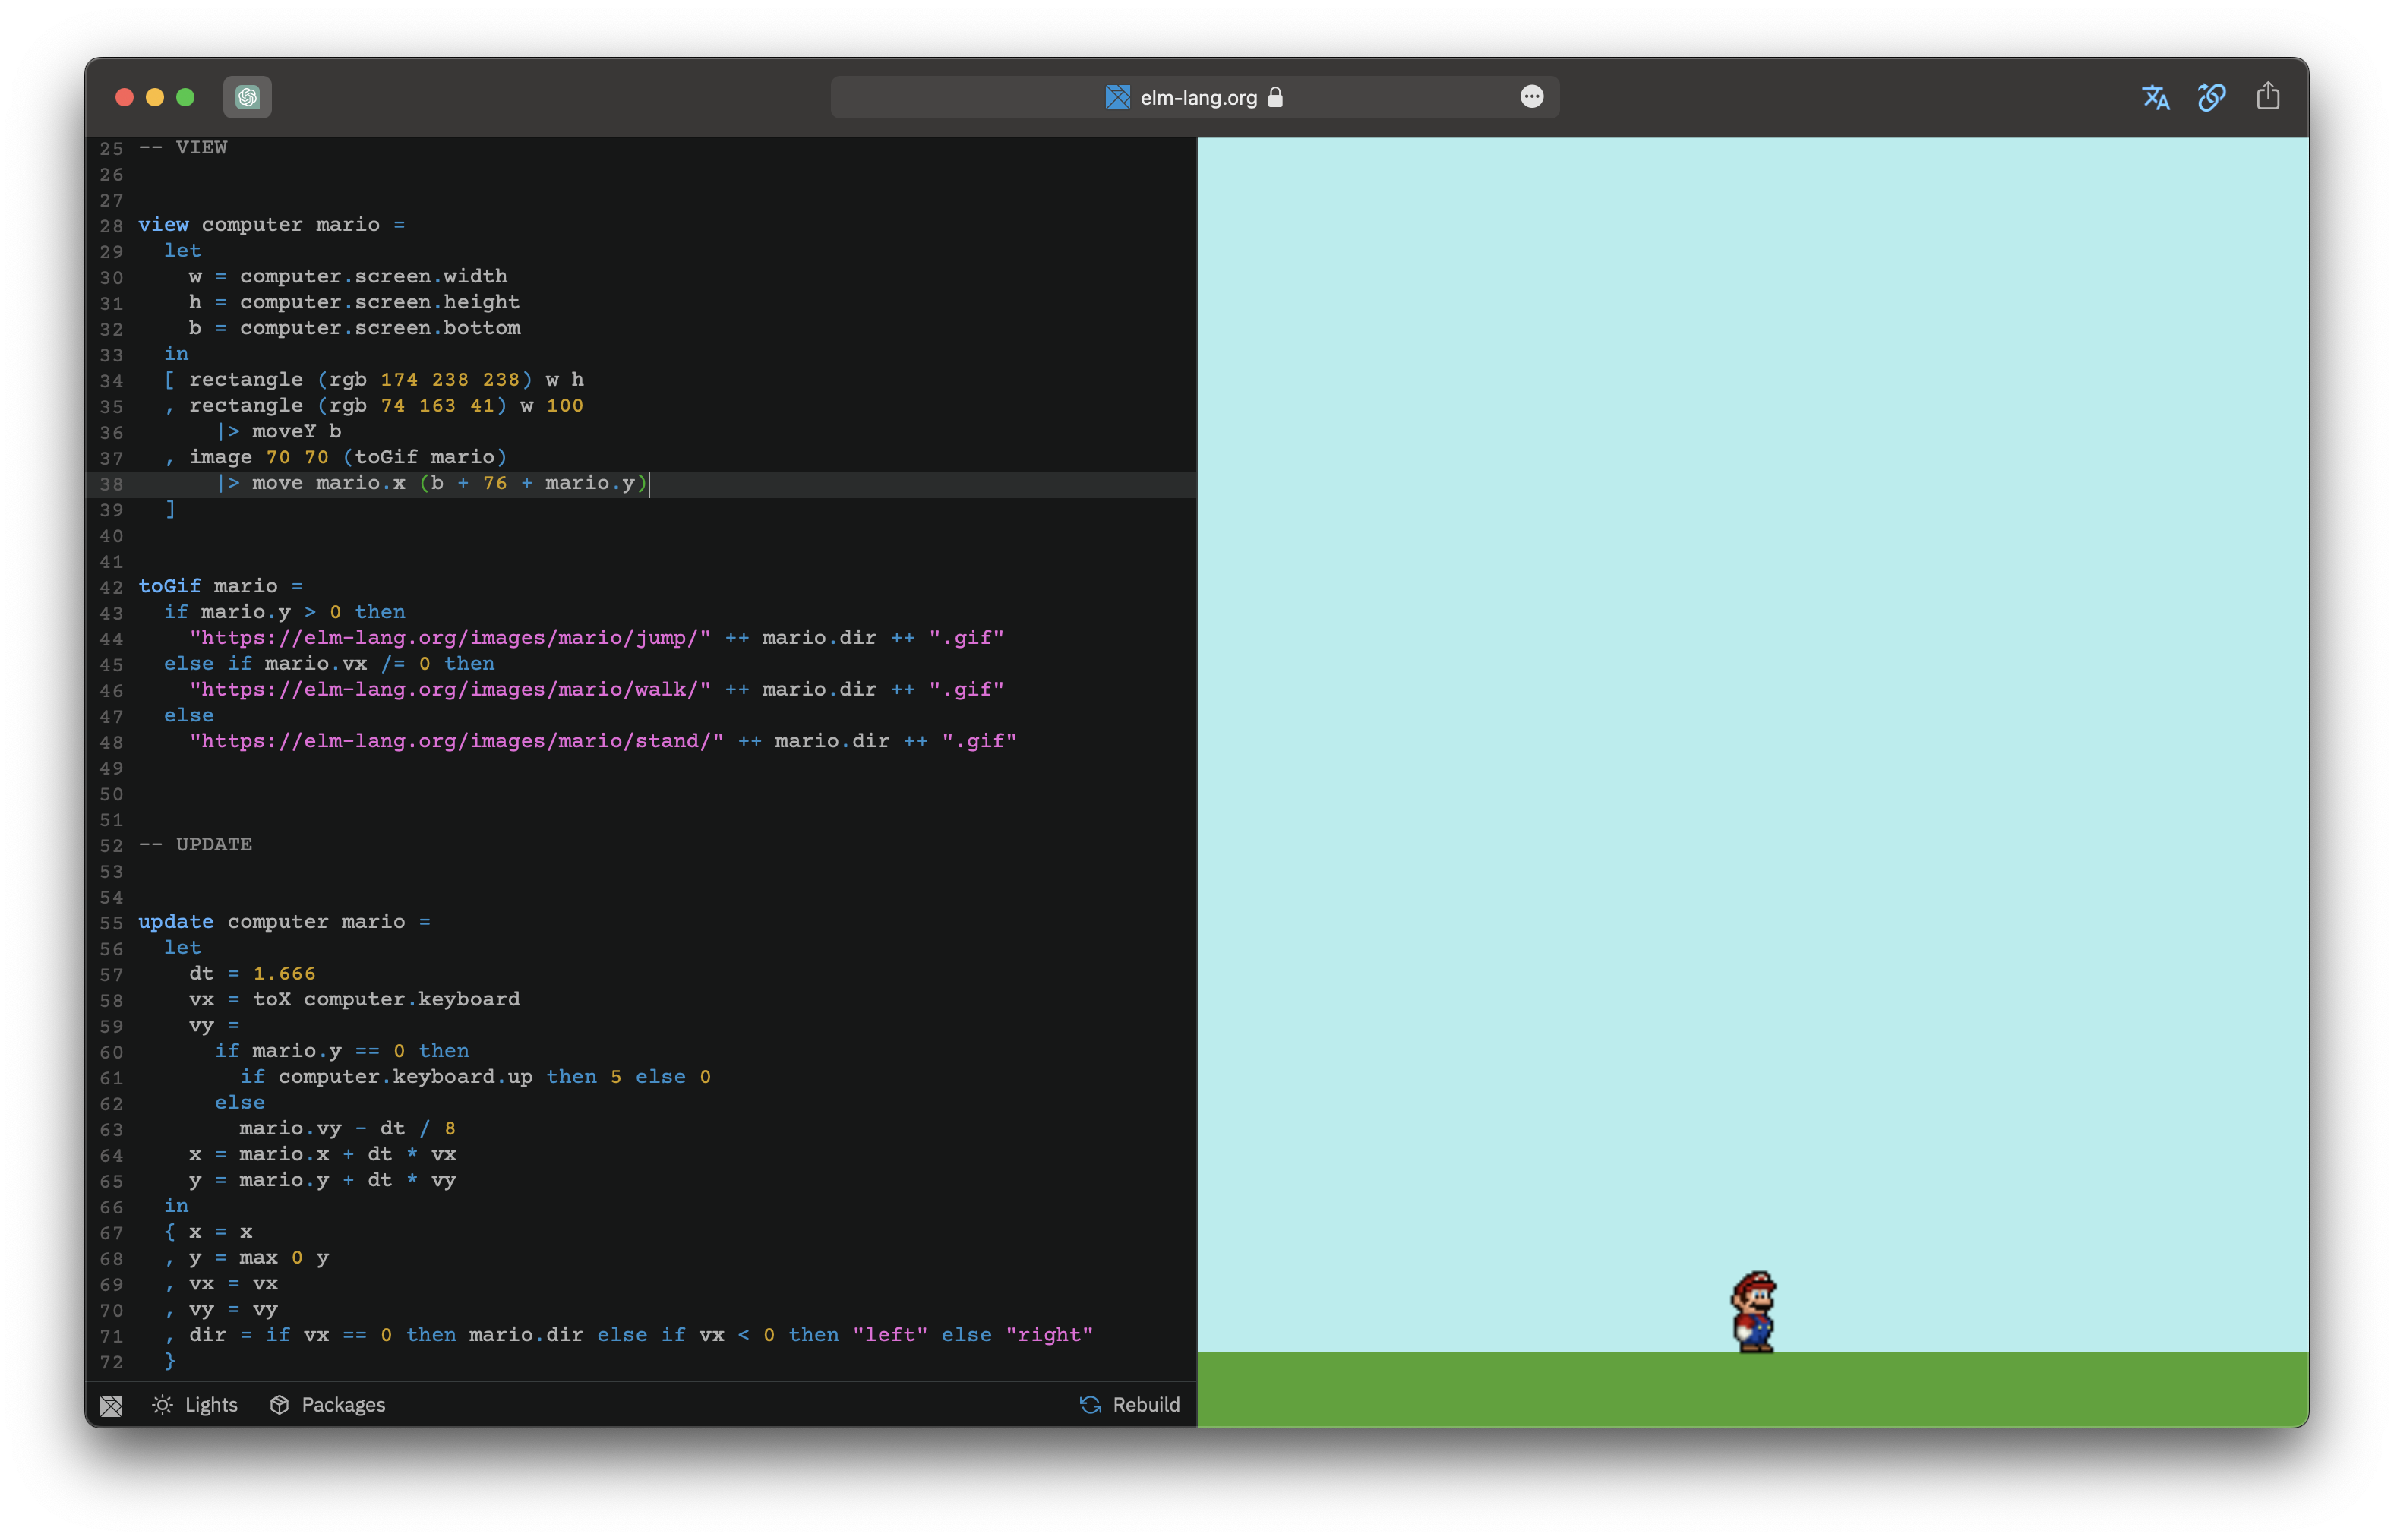Click the Elm logo in the status bar
Image resolution: width=2394 pixels, height=1540 pixels.
(x=111, y=1405)
